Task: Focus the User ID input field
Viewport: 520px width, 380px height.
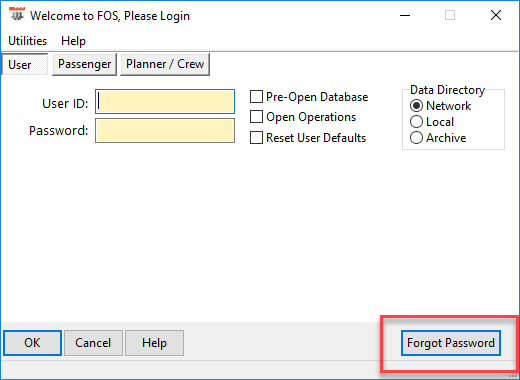Action: pos(165,101)
